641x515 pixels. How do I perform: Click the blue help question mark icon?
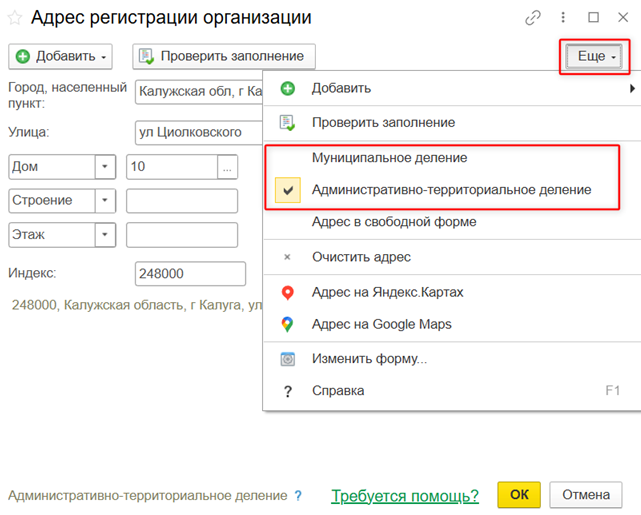[298, 495]
